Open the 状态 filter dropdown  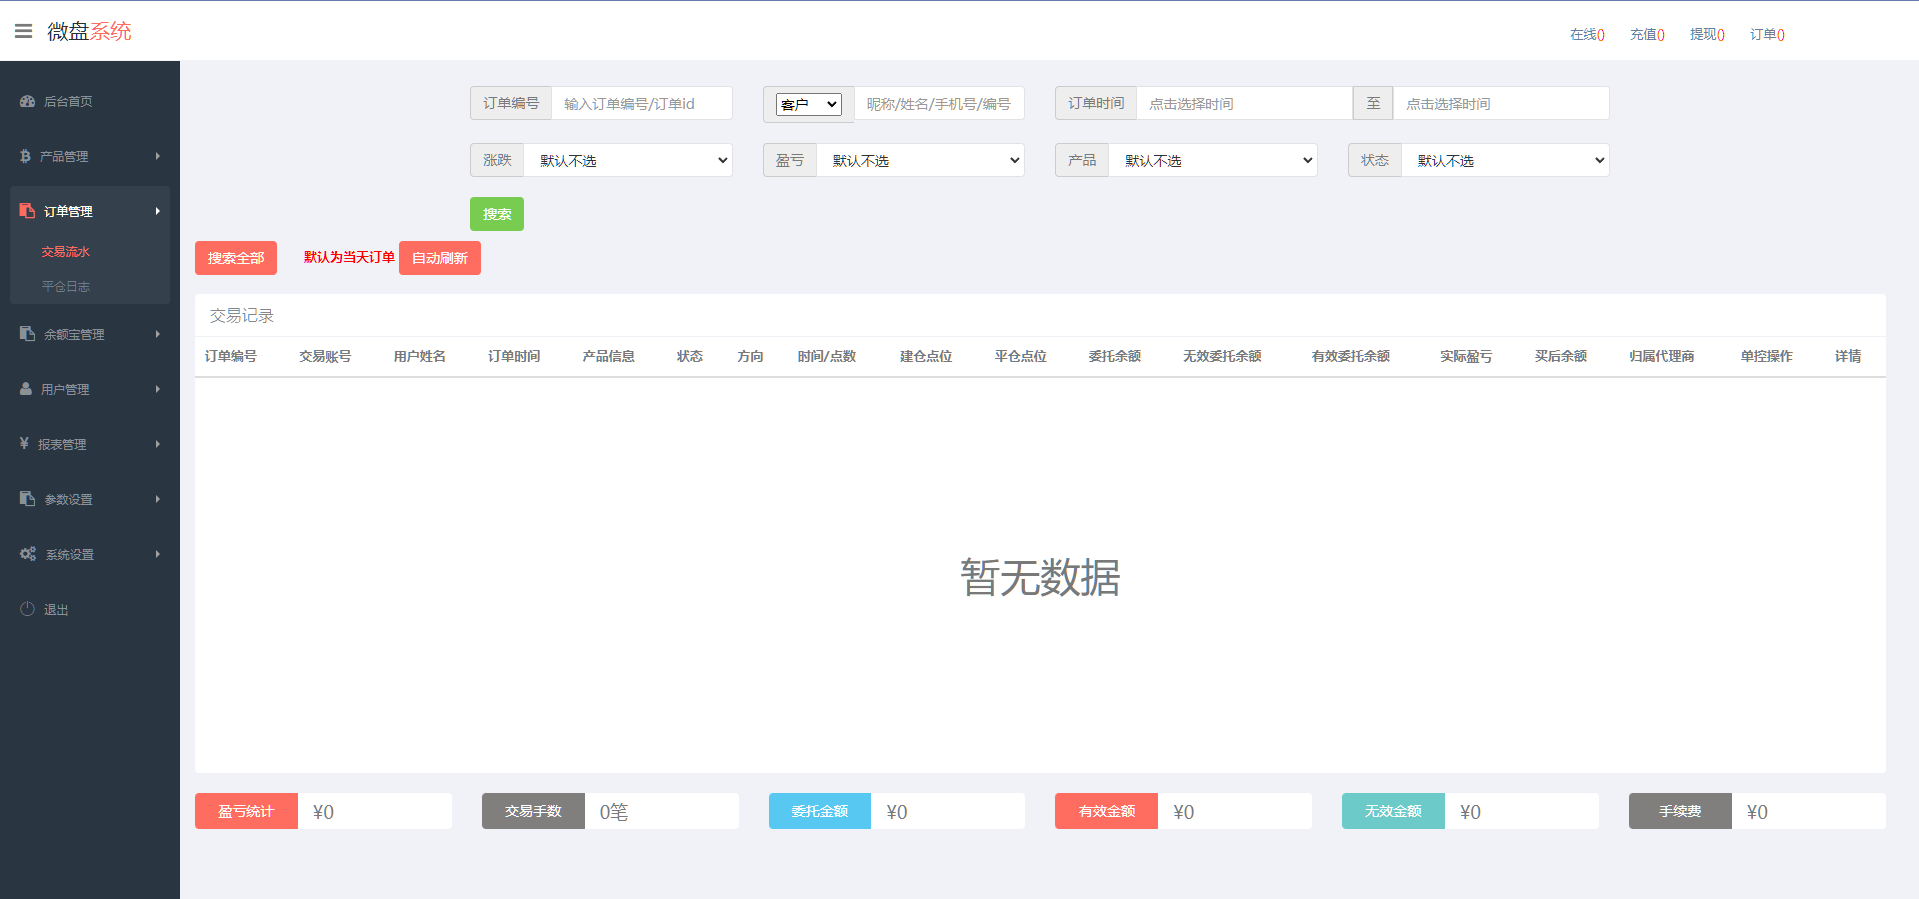click(1505, 161)
